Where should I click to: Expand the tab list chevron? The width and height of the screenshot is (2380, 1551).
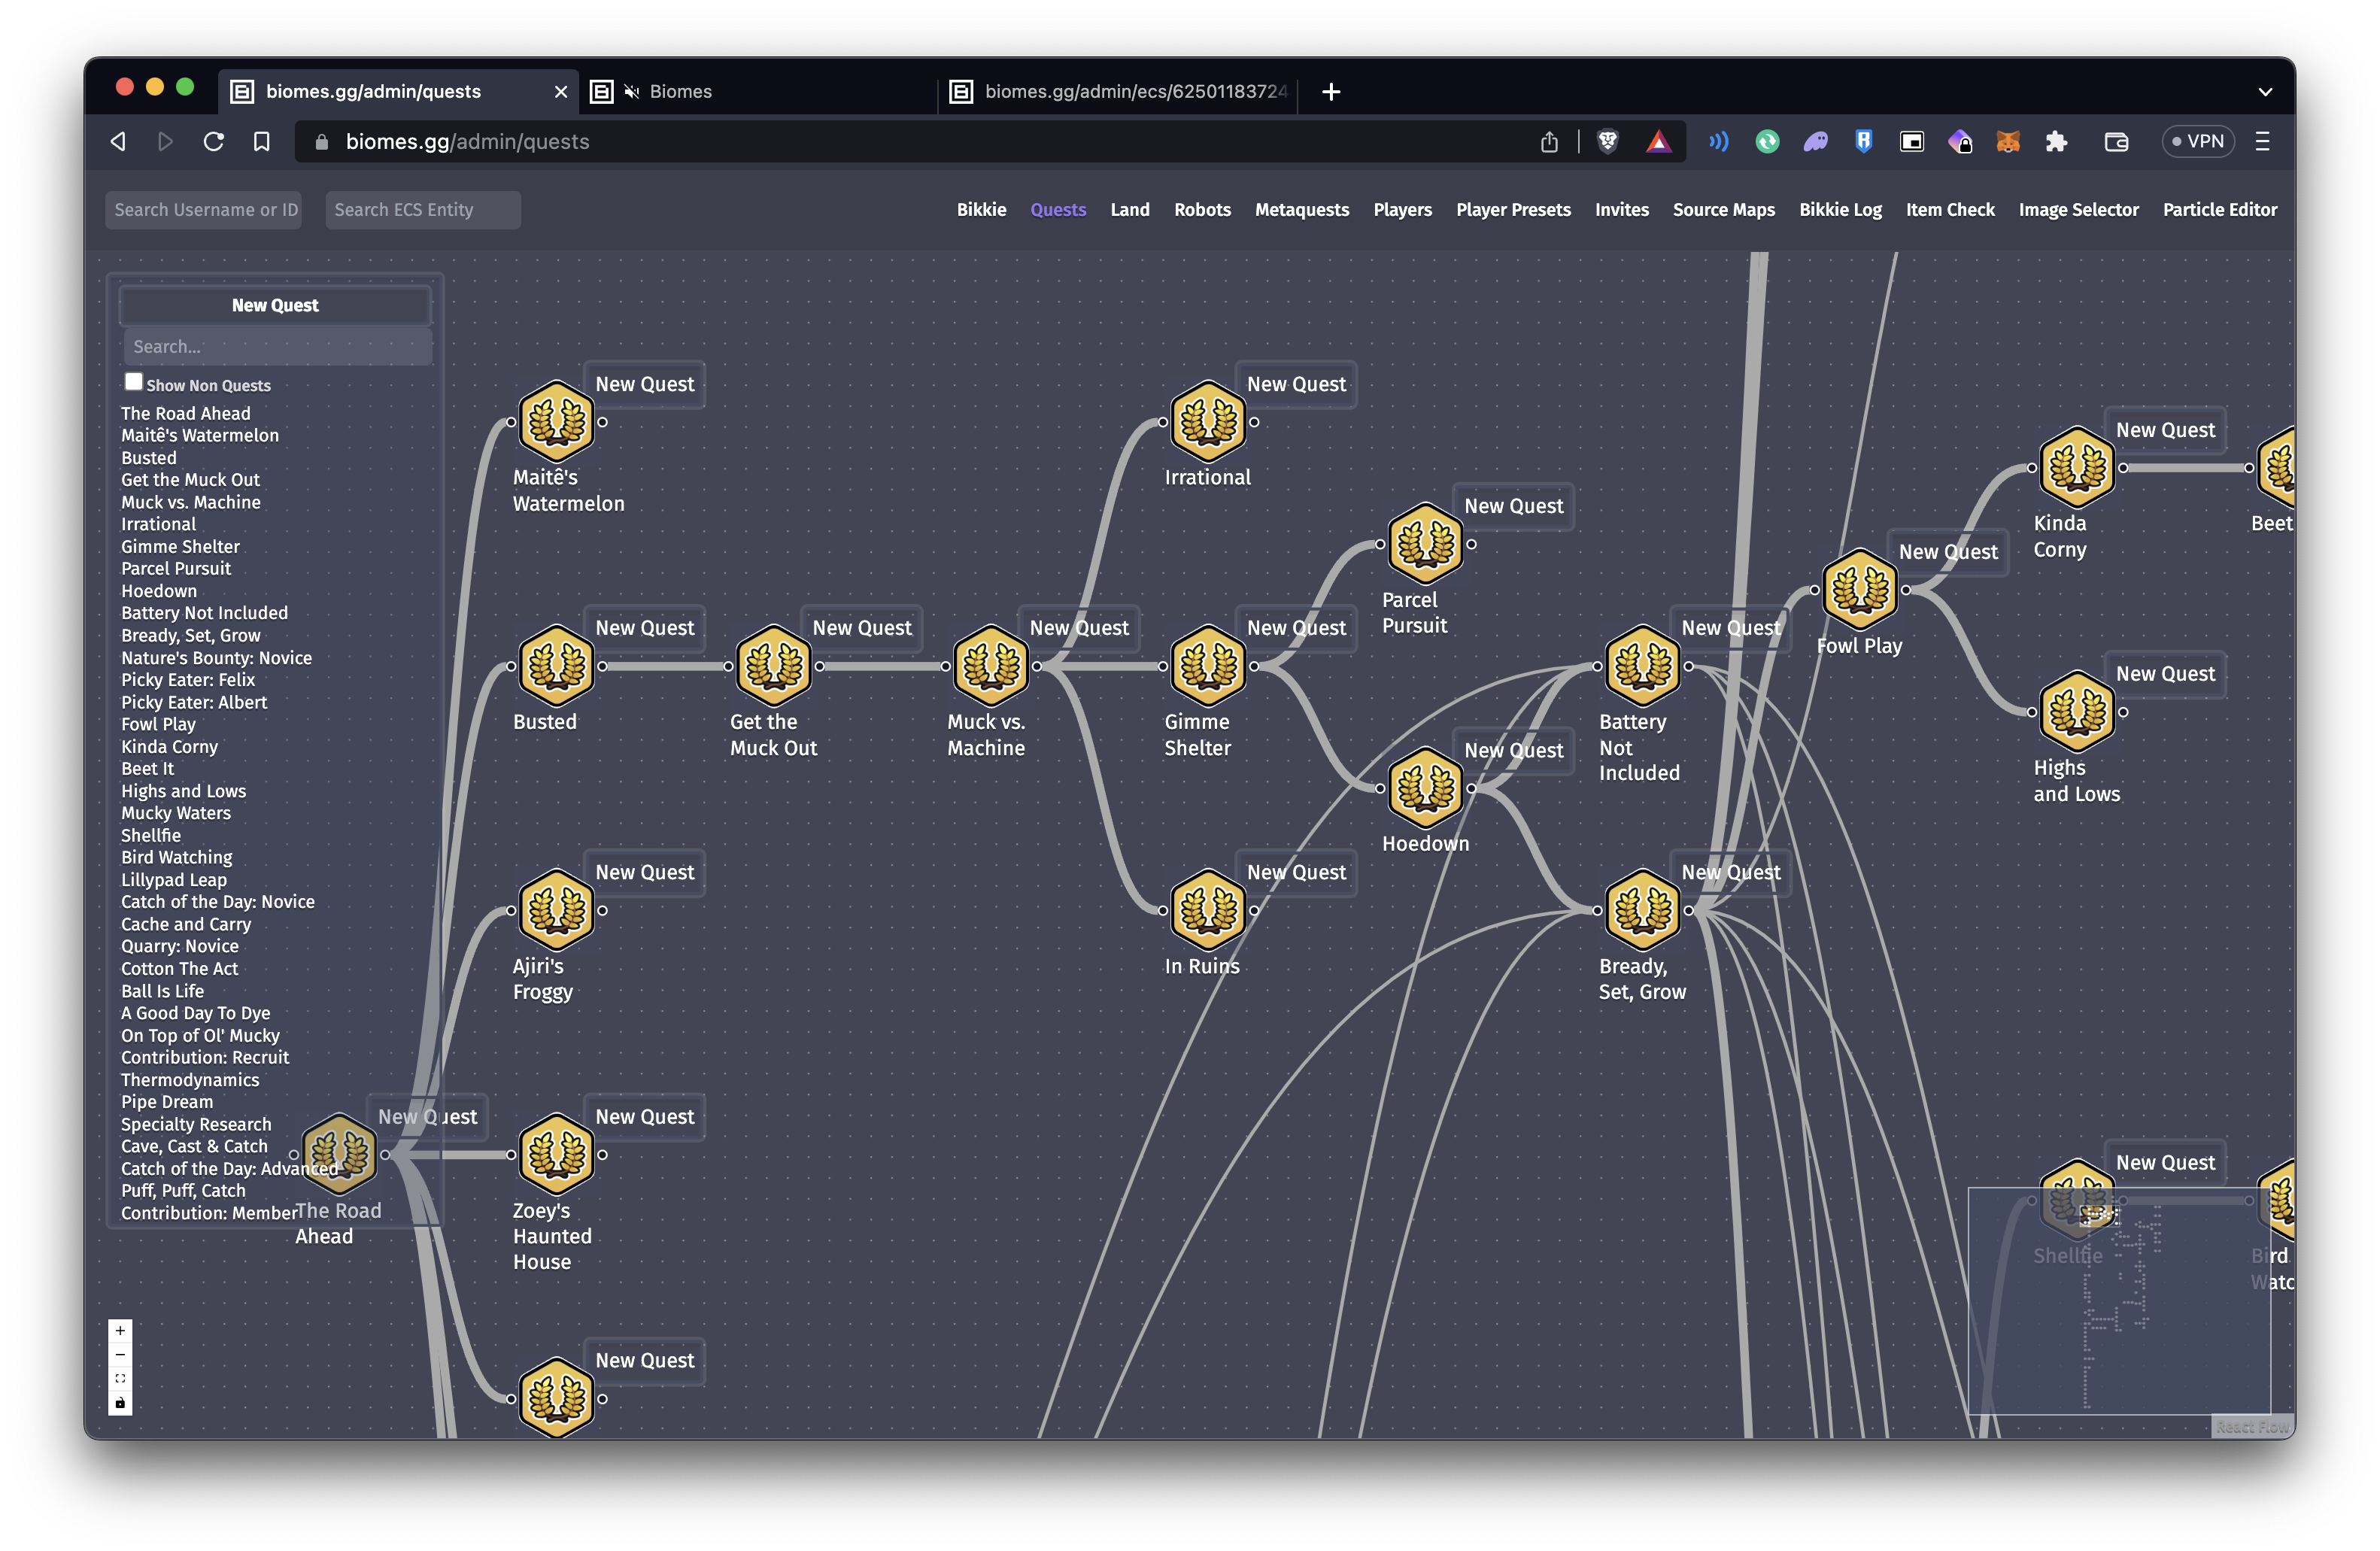click(2265, 92)
